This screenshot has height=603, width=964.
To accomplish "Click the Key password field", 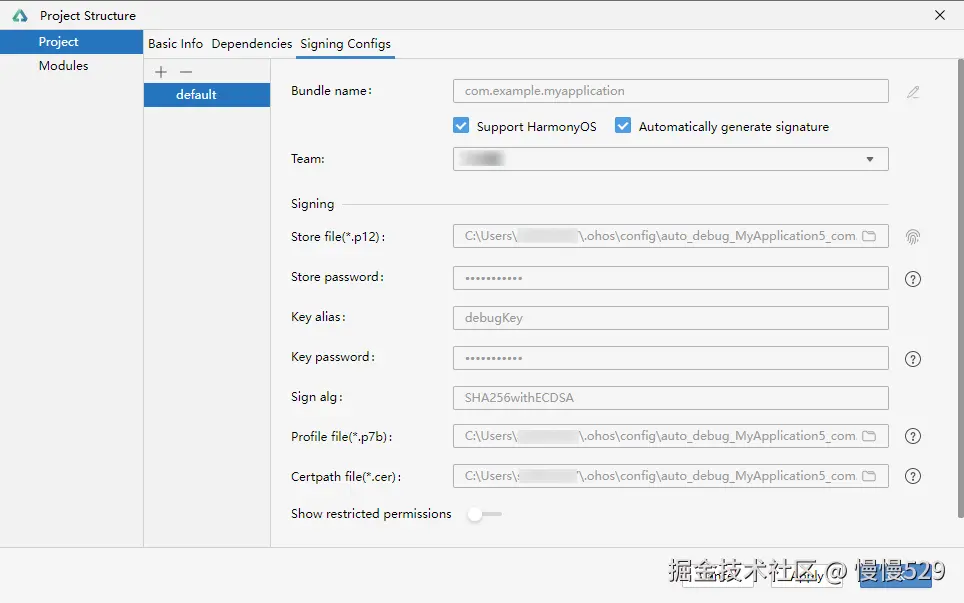I will coord(671,358).
